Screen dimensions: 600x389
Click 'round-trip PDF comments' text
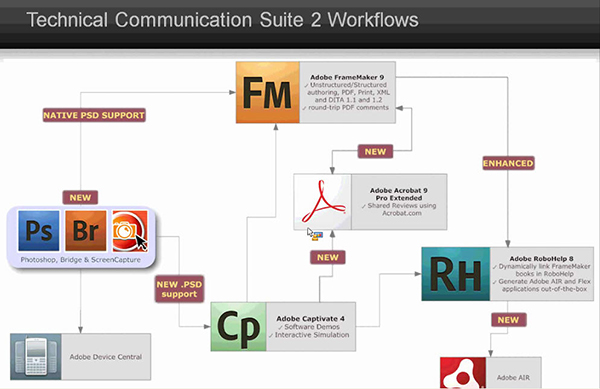[348, 107]
